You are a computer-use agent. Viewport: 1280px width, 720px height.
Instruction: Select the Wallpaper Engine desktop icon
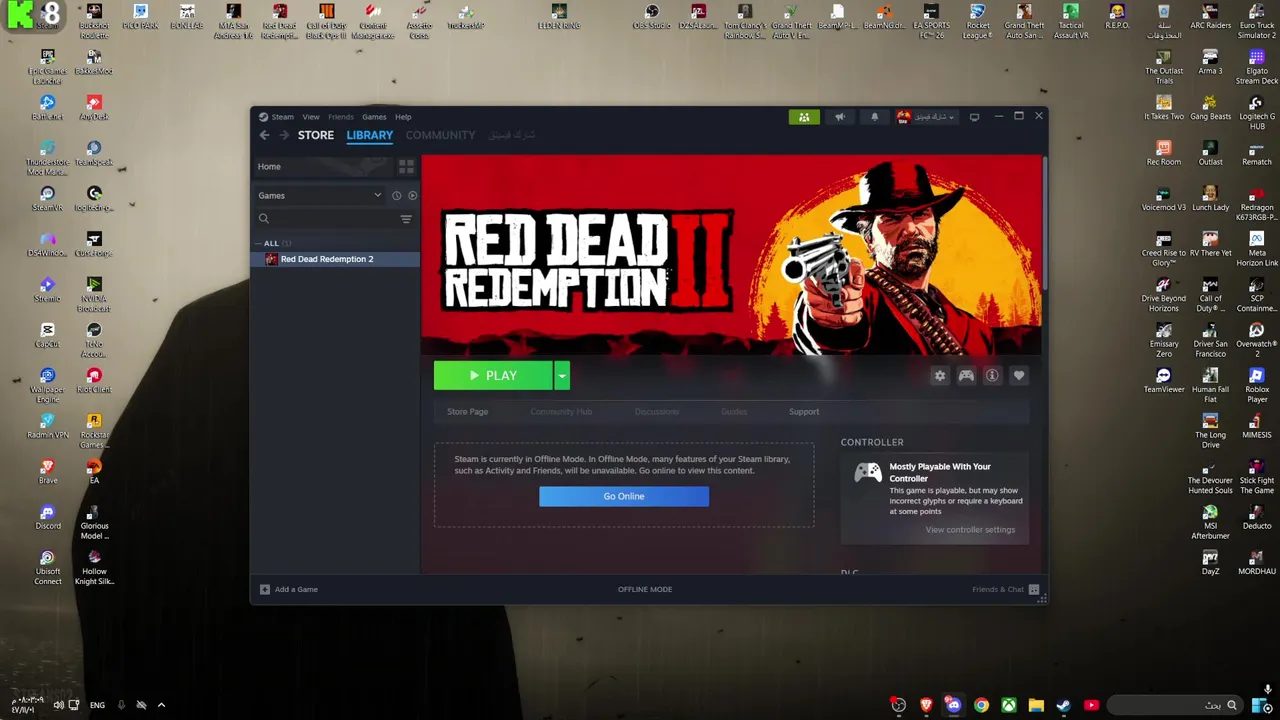point(47,385)
